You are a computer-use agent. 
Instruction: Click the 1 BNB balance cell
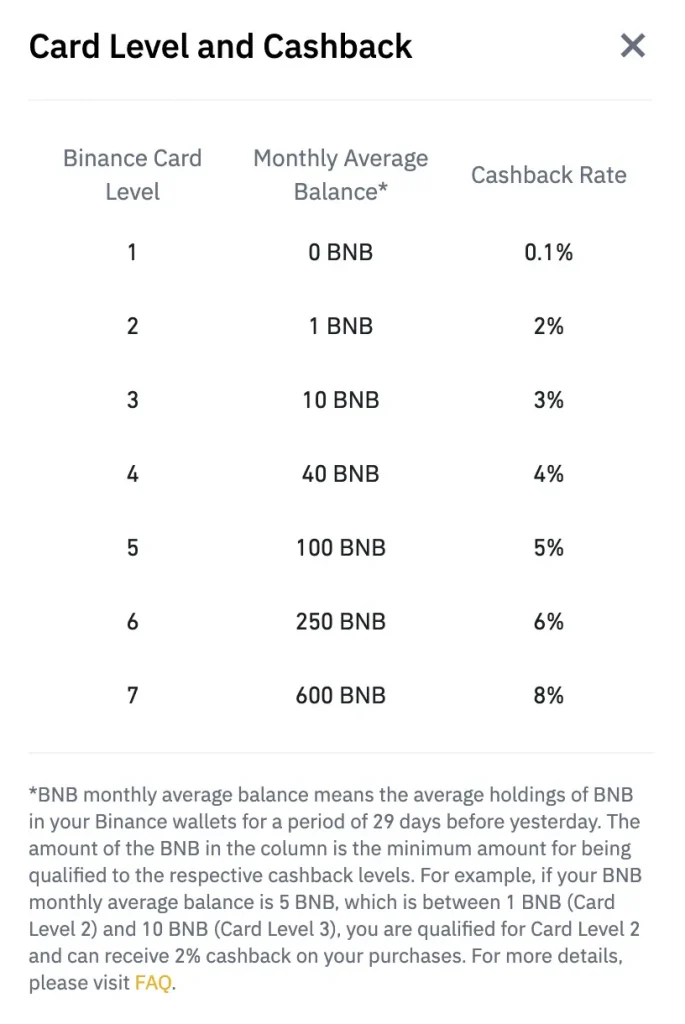coord(340,326)
